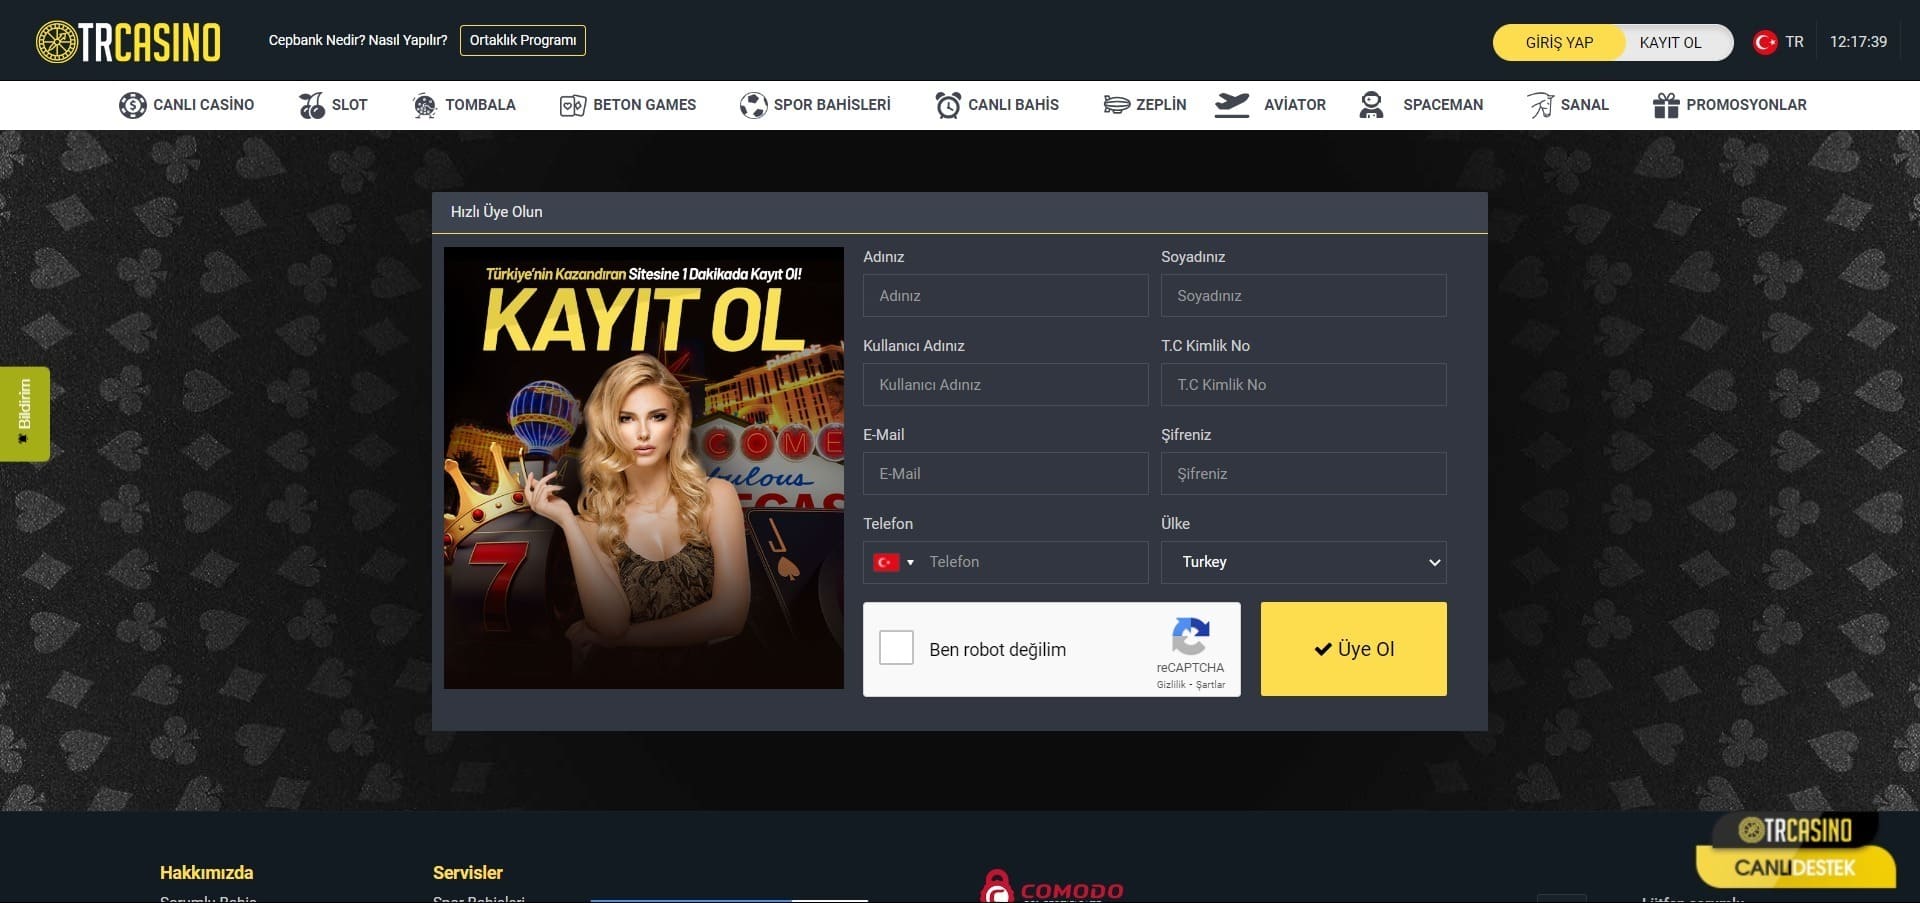Open phone country code flag dropdown
The height and width of the screenshot is (903, 1920).
tap(894, 562)
